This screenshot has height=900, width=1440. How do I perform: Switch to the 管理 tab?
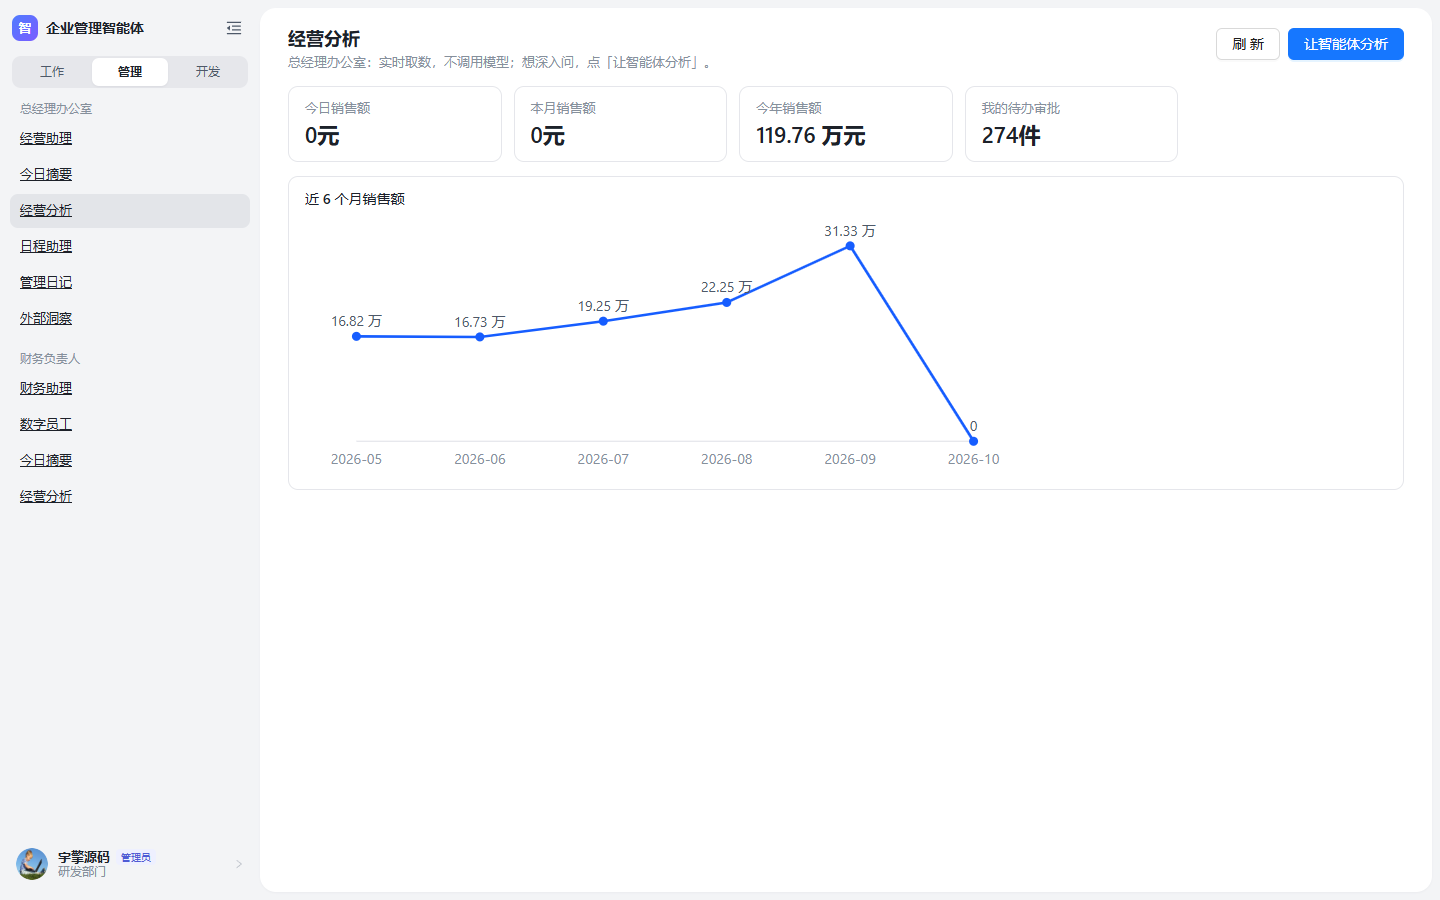pos(130,72)
